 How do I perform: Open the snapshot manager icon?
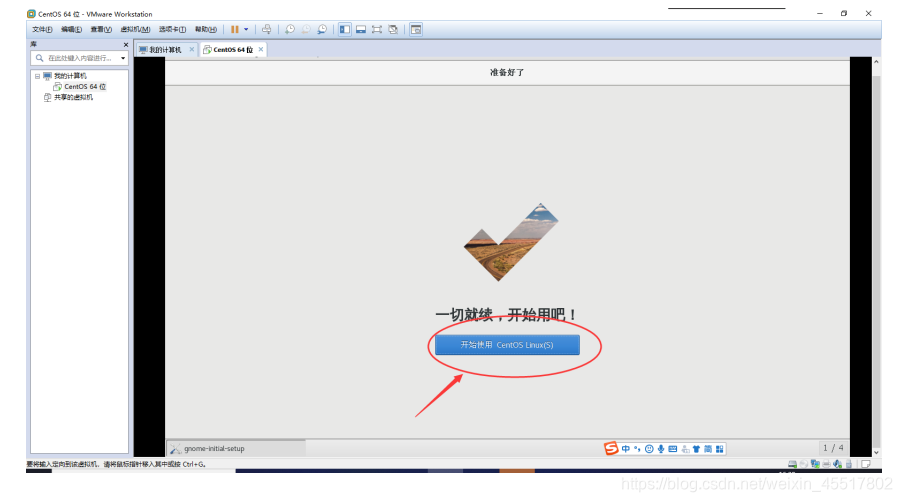pos(322,29)
